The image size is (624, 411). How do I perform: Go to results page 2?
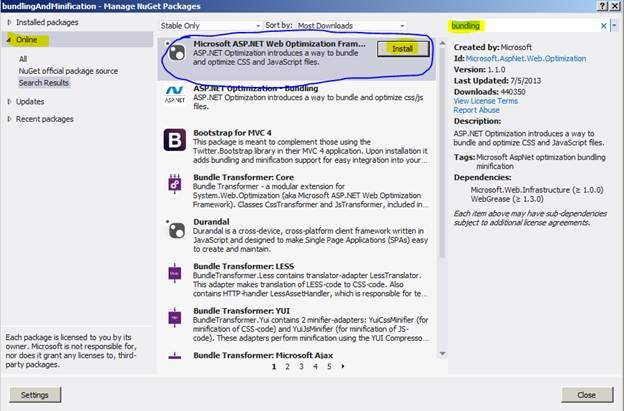287,366
